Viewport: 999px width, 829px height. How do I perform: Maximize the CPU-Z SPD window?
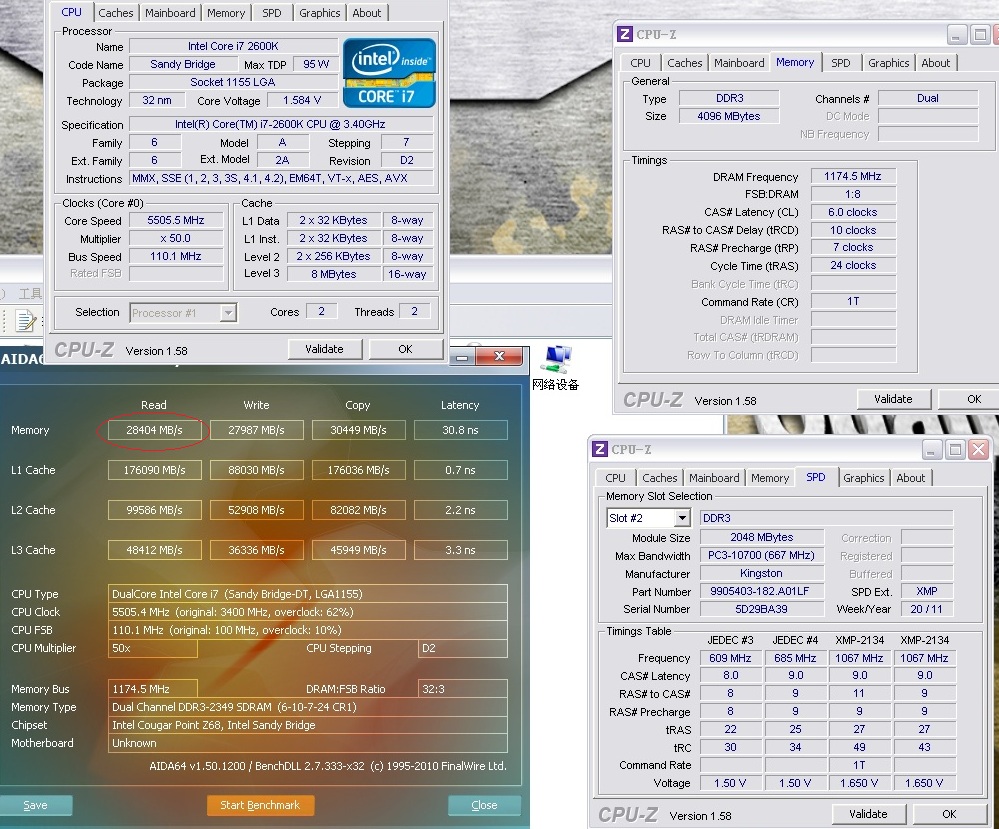point(955,450)
